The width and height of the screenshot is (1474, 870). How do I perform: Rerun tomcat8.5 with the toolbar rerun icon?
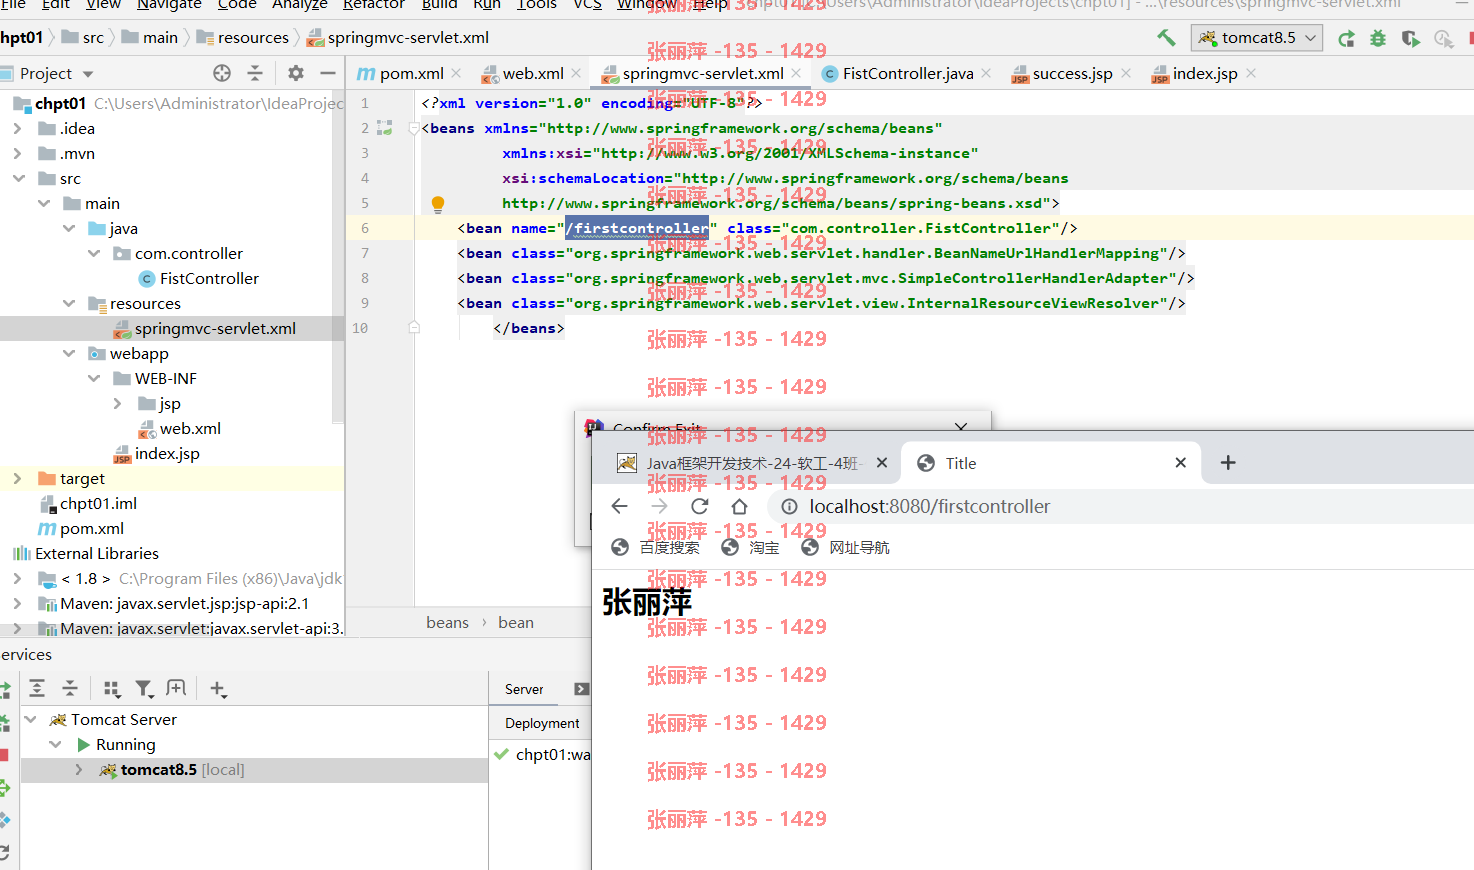click(1347, 38)
